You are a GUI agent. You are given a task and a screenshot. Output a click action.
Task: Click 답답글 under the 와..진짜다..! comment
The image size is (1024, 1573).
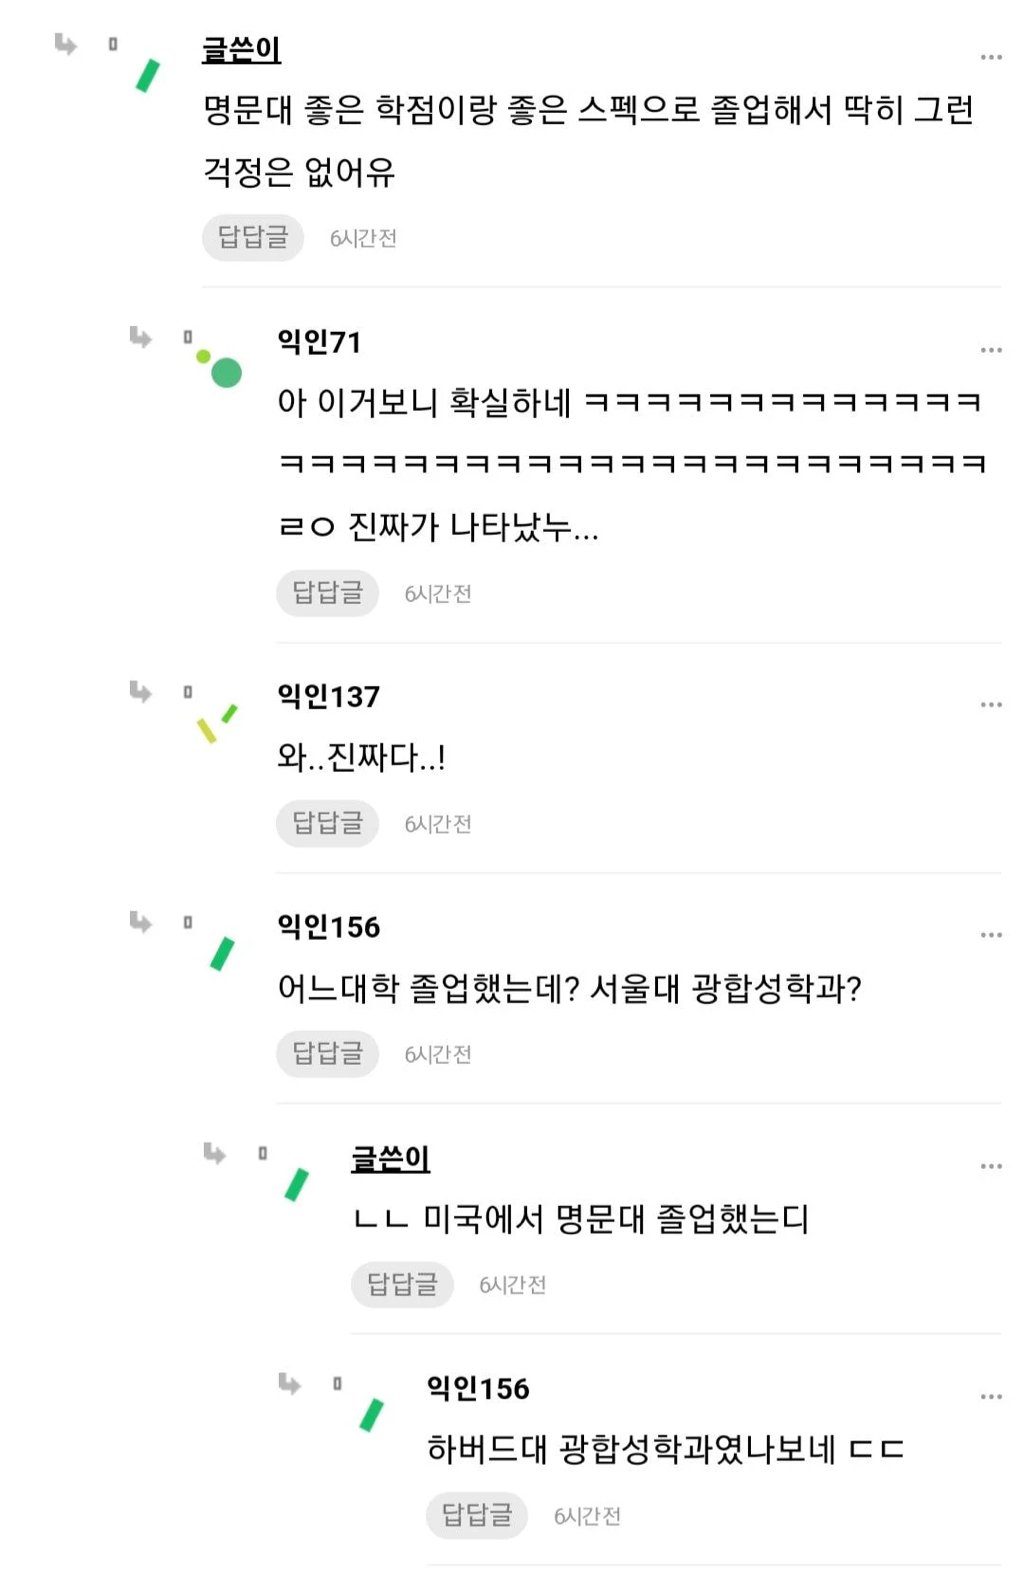click(x=327, y=824)
